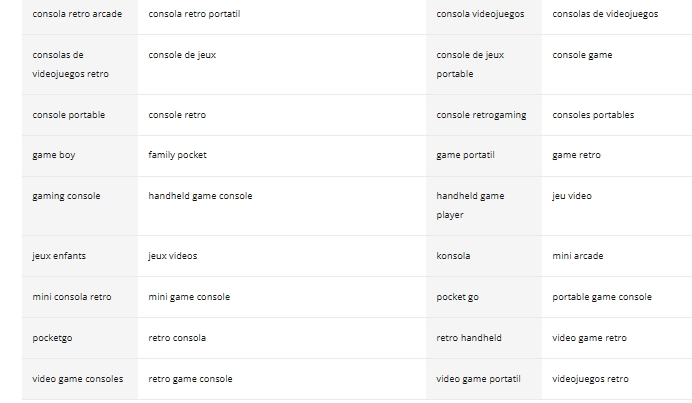Viewport: 692px width, 403px height.
Task: Select the 'console game' keyword cell
Action: click(617, 64)
